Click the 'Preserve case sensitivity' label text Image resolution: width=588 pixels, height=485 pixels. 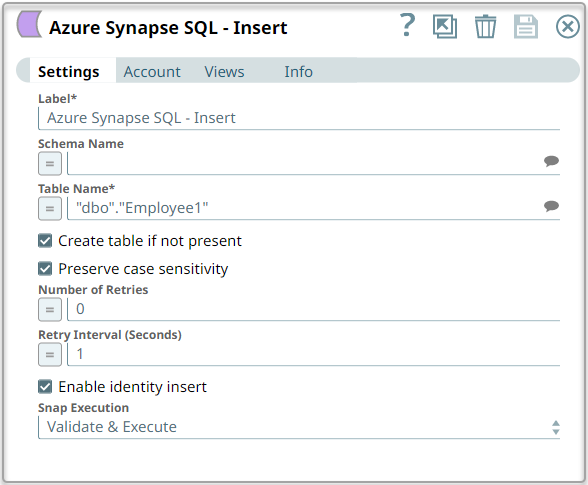point(143,269)
